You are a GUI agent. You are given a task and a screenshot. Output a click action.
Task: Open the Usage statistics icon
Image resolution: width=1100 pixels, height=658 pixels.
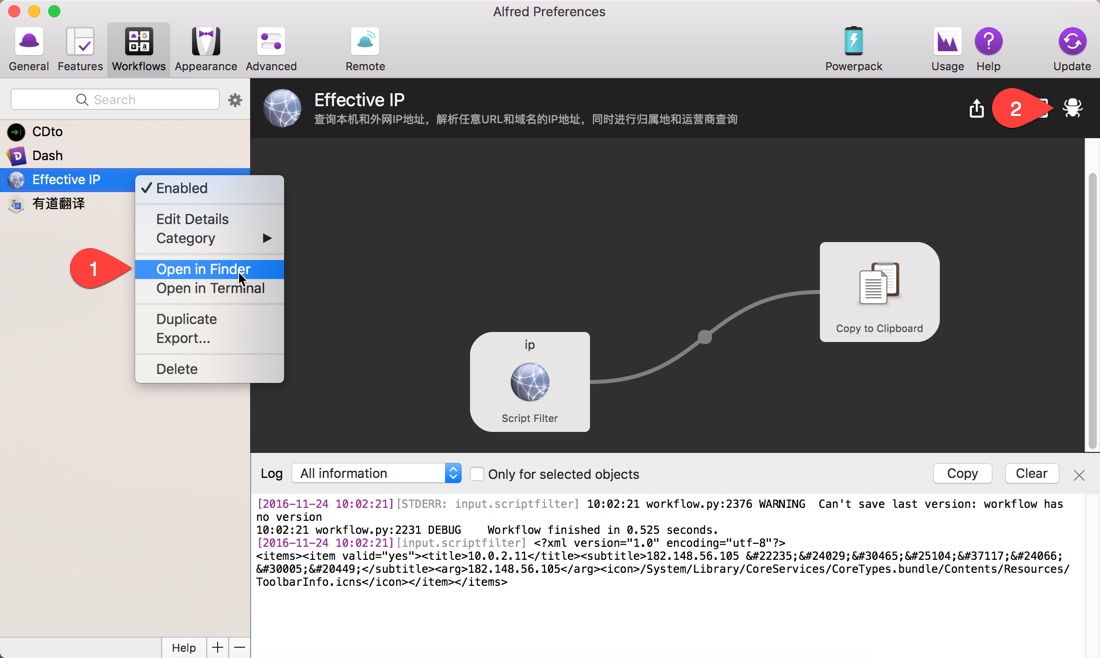[947, 41]
